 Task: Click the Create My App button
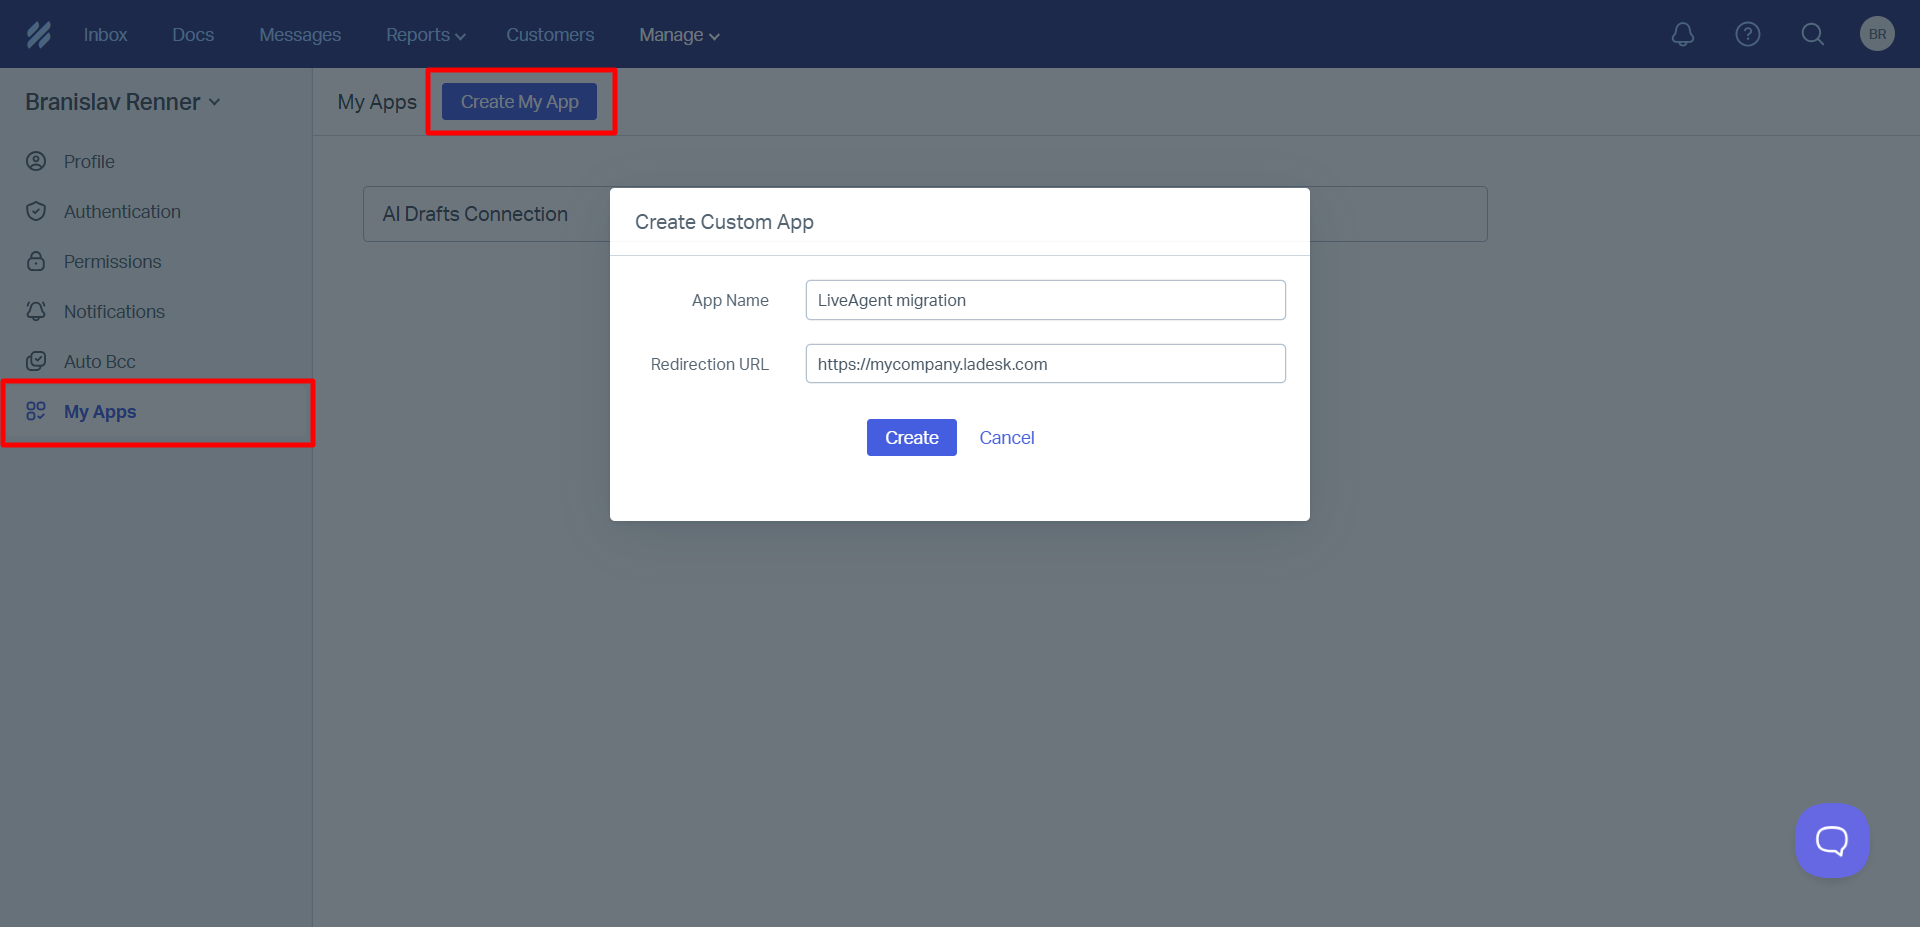pyautogui.click(x=519, y=102)
